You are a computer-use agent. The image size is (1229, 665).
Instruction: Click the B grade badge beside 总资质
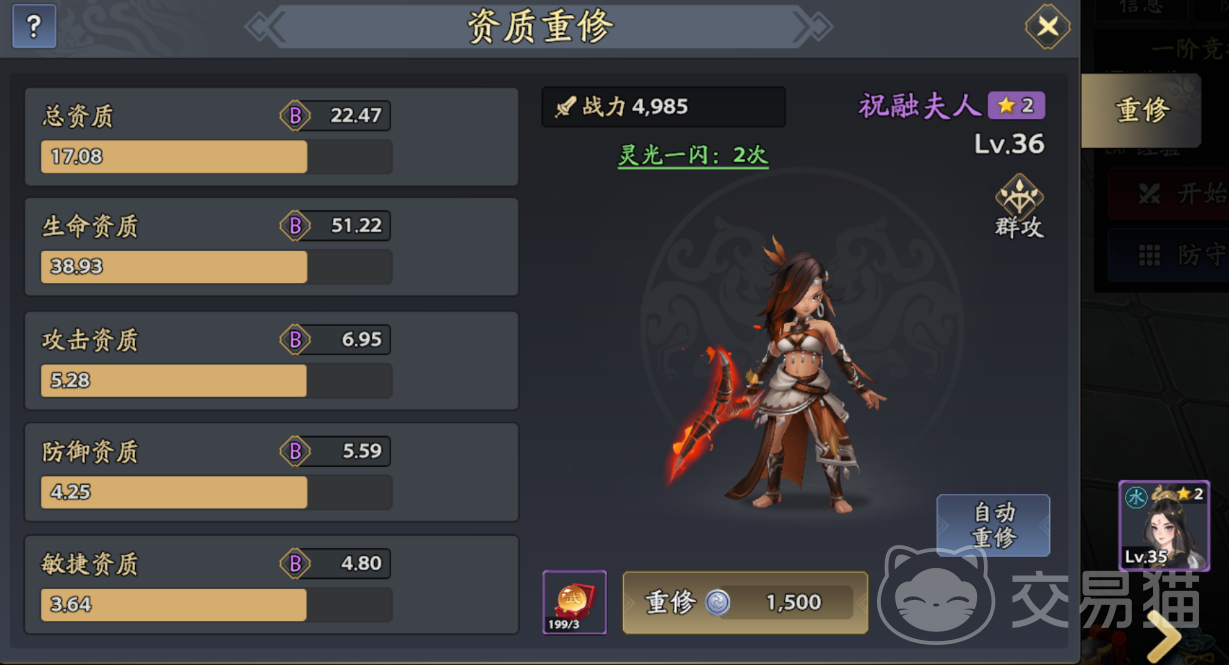pyautogui.click(x=294, y=115)
